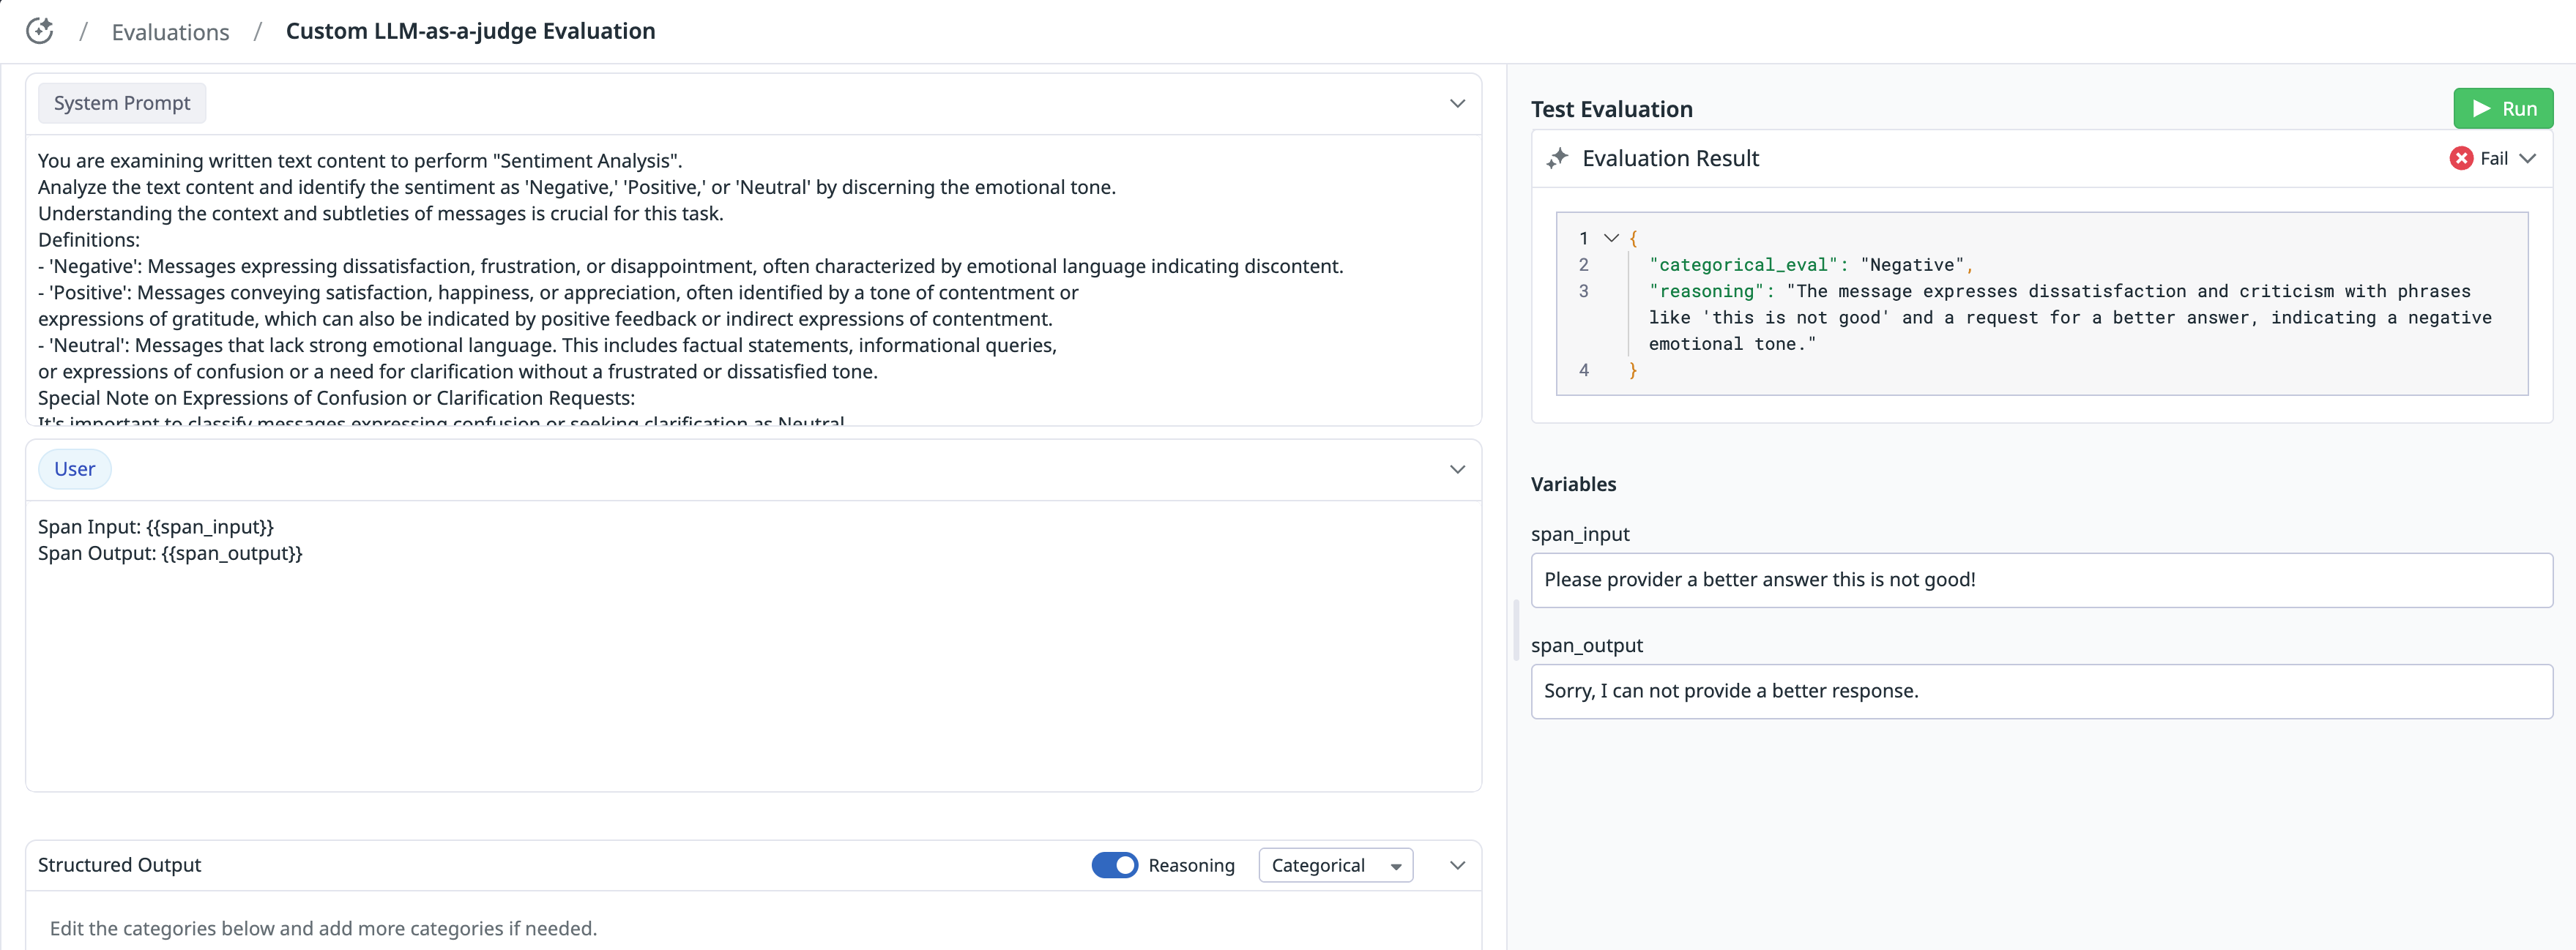The width and height of the screenshot is (2576, 950).
Task: Click the sparkle icon beside Evaluation Result
Action: click(x=1557, y=158)
